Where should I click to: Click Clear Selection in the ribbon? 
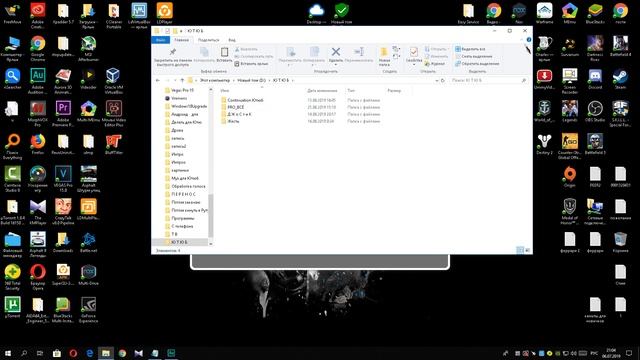click(x=473, y=56)
